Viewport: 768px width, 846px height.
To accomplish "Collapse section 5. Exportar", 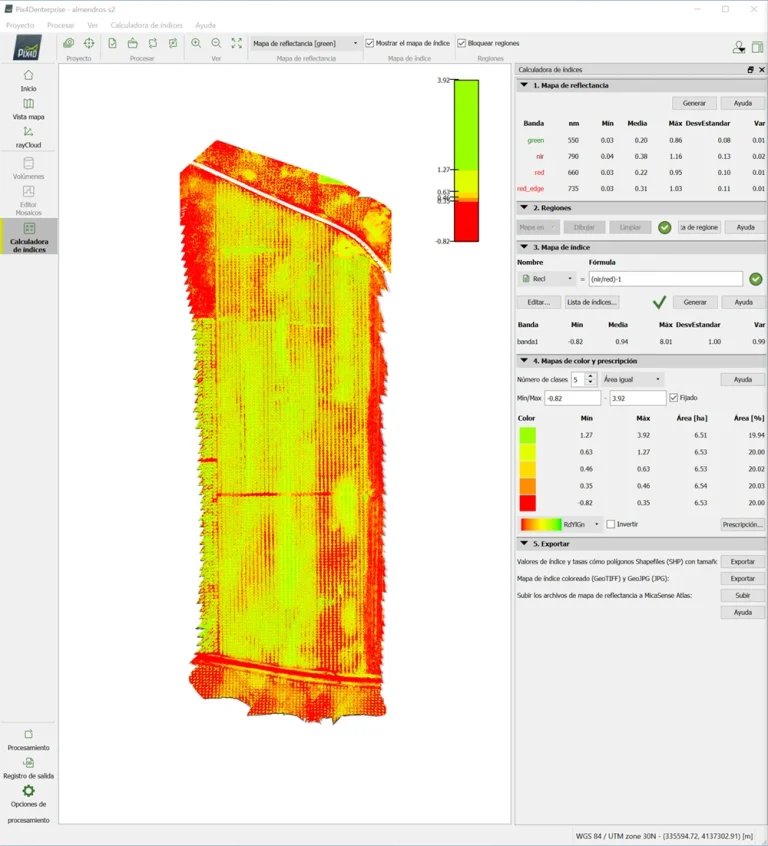I will (524, 544).
